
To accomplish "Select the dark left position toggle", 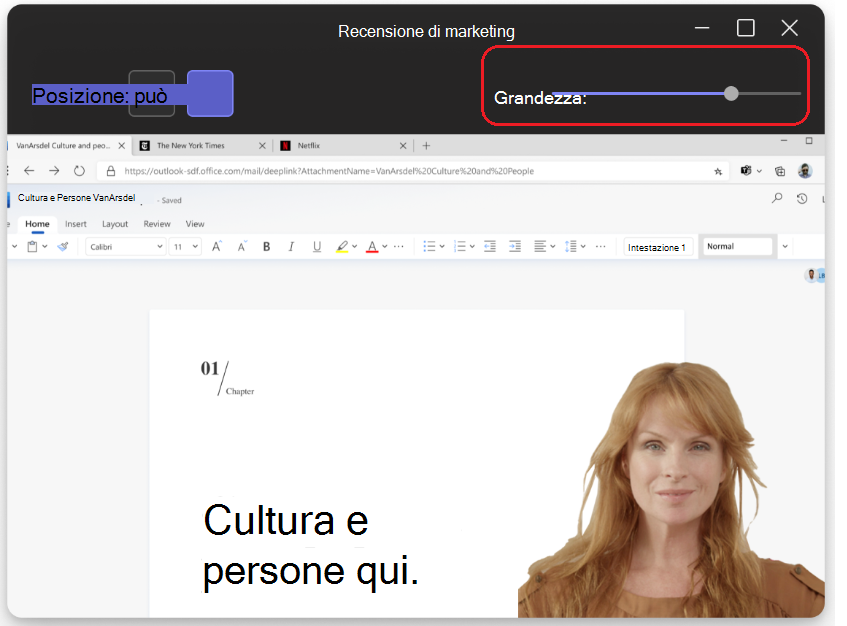I will (152, 93).
